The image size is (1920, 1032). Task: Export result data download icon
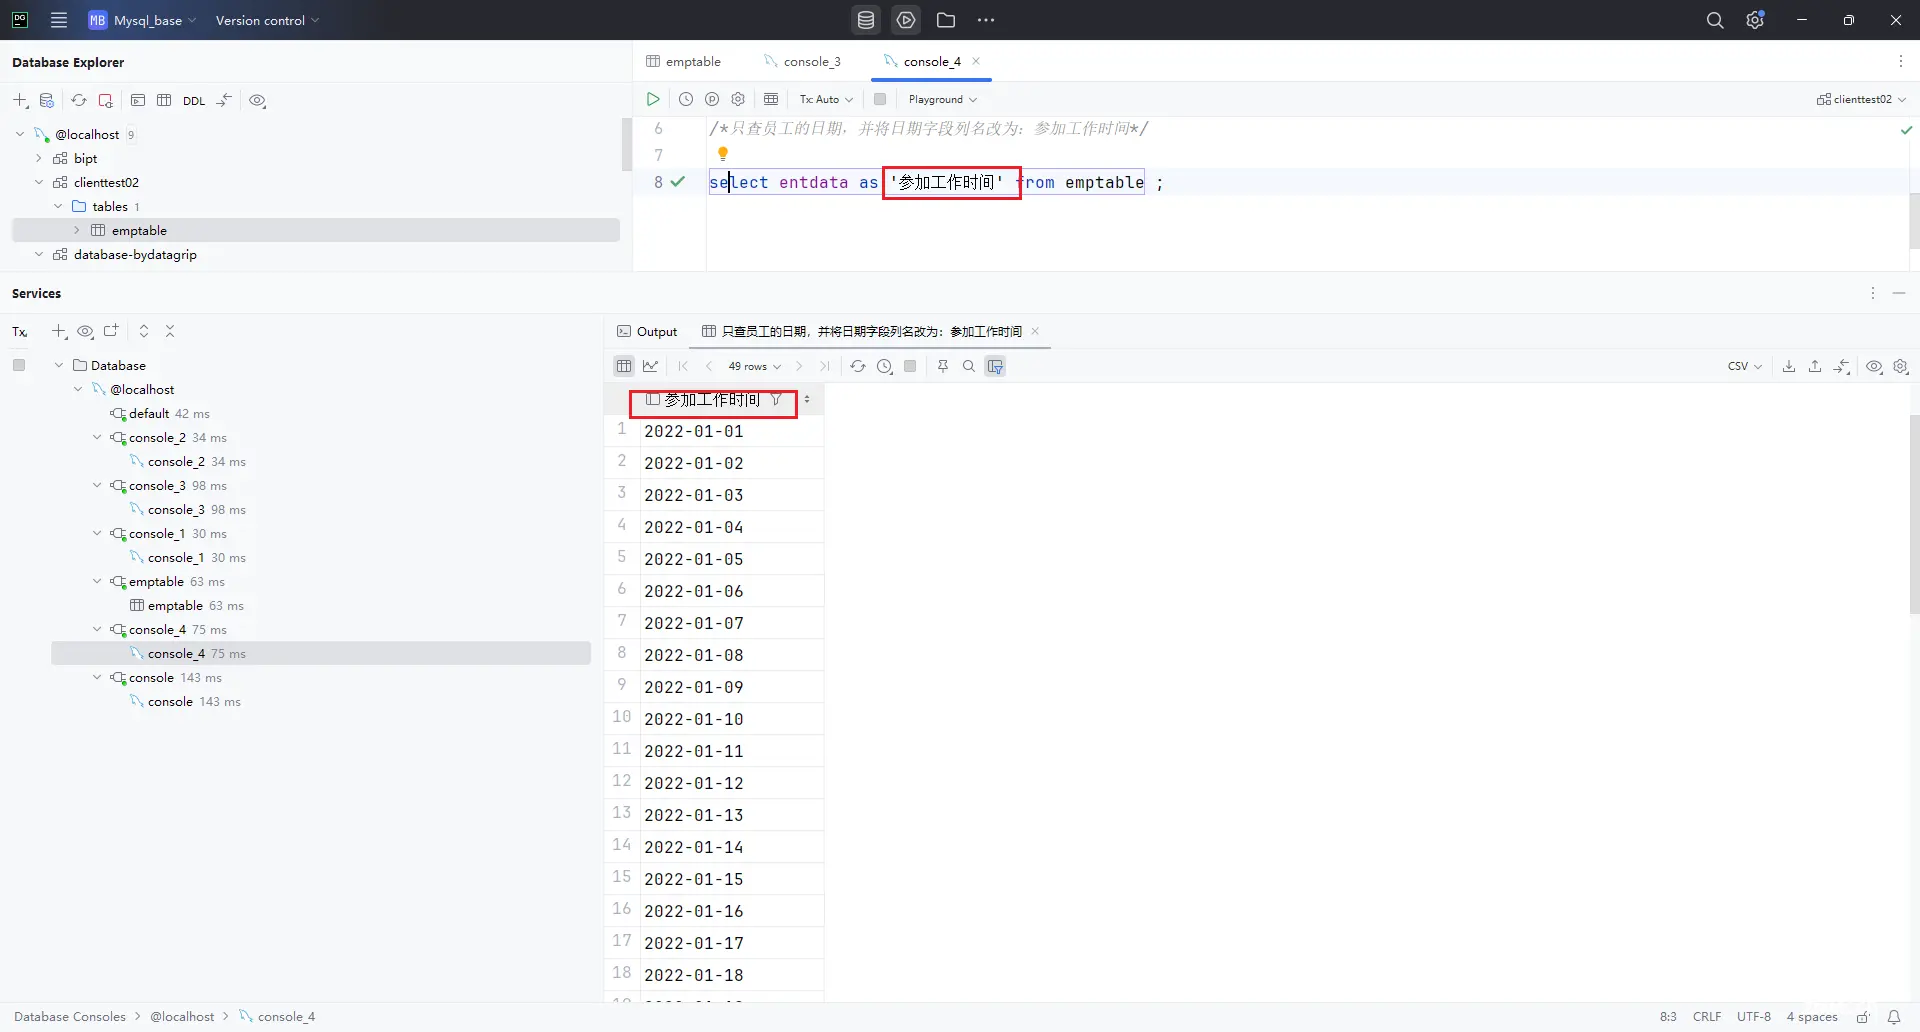click(1789, 366)
